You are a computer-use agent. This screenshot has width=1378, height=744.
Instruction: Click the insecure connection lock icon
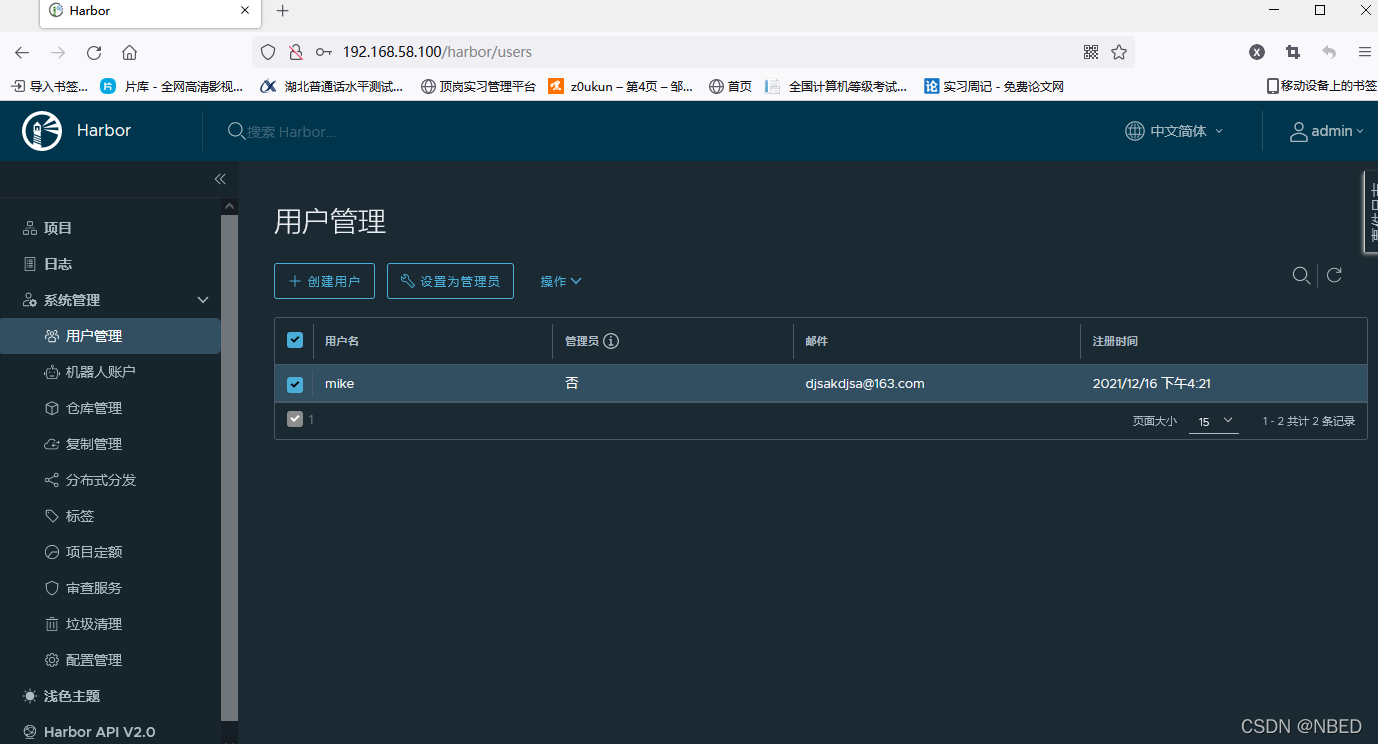pos(295,52)
